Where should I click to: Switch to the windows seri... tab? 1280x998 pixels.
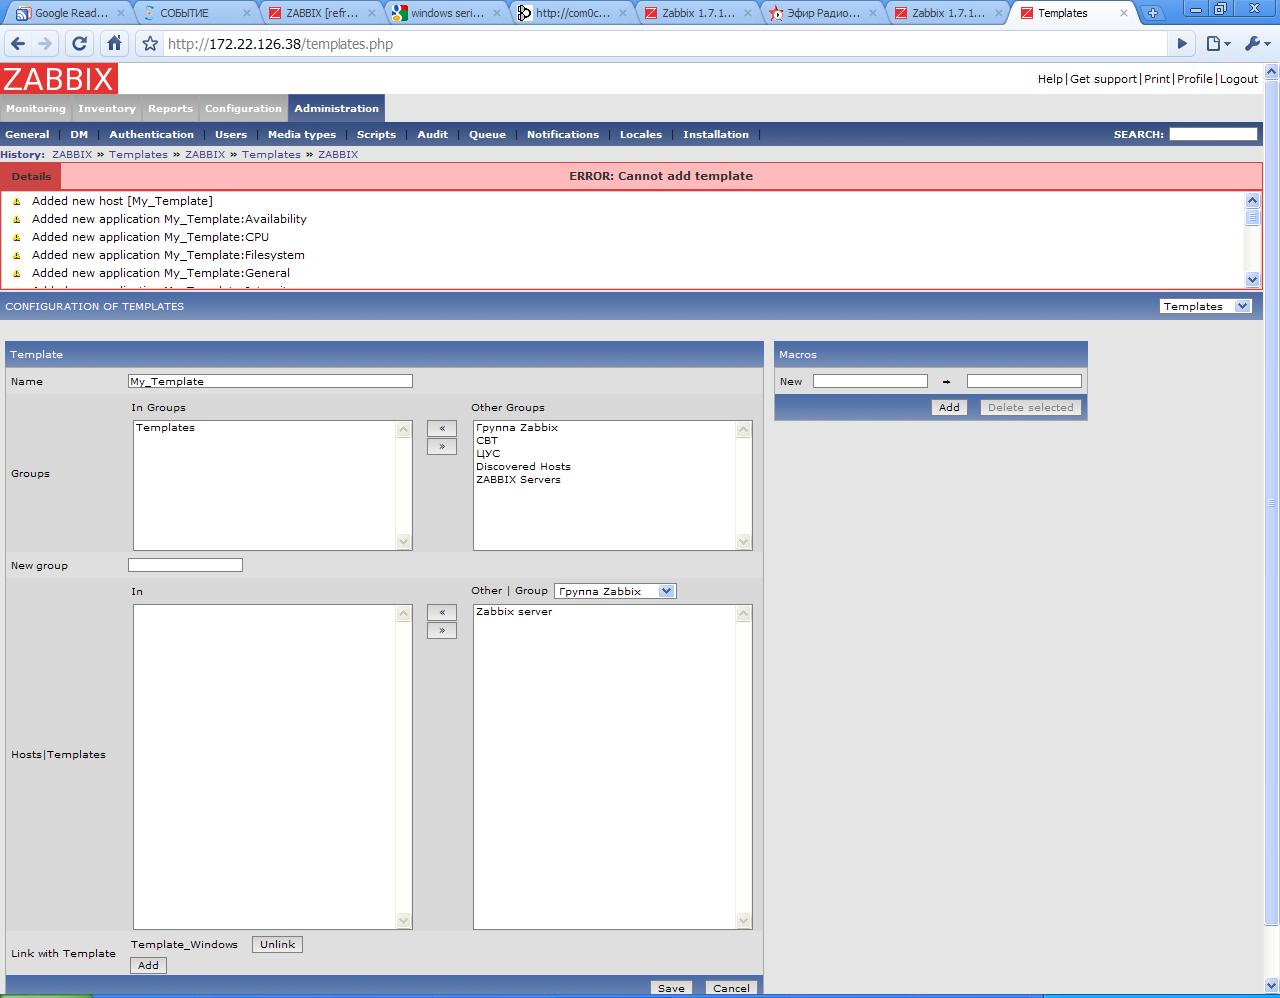tap(446, 14)
